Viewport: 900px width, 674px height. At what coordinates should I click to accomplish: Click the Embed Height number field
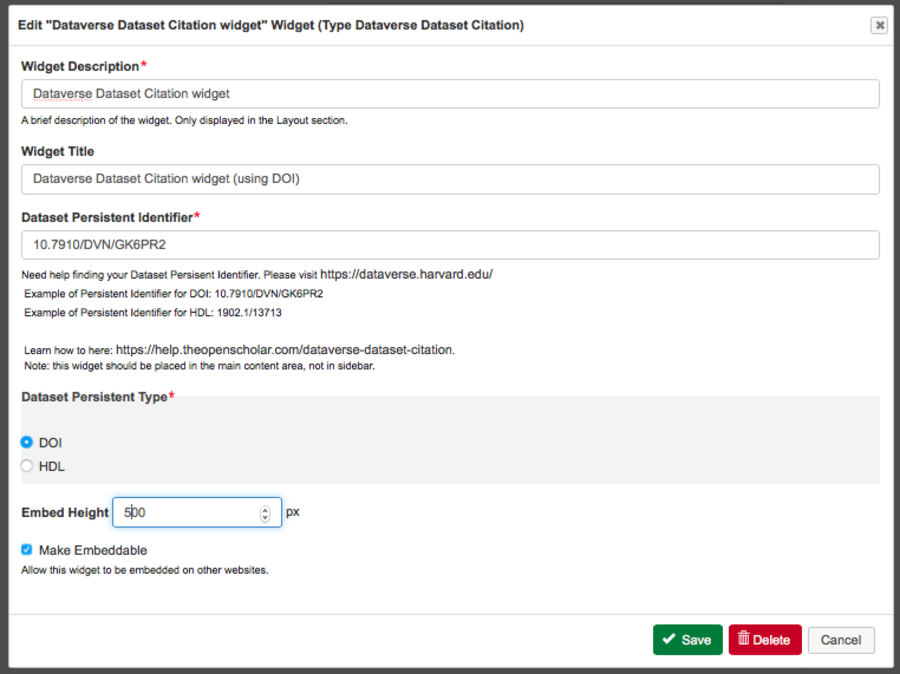pos(185,513)
